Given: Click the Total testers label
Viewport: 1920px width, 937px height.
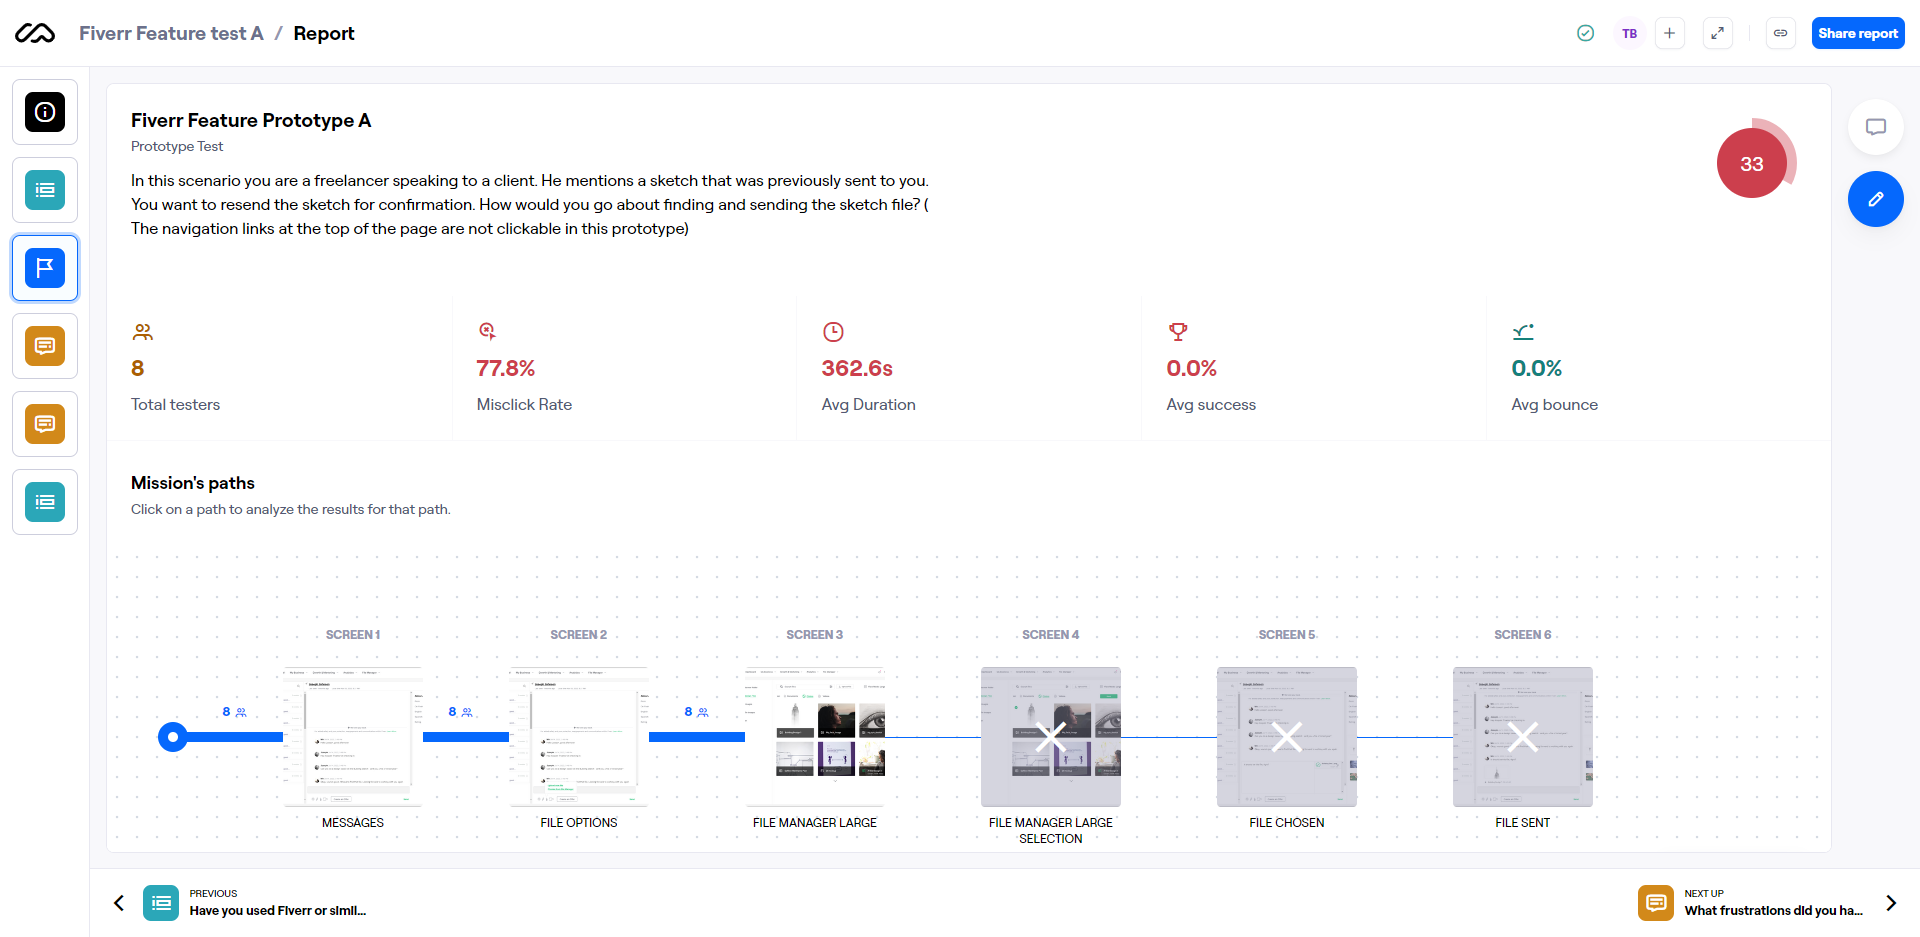Looking at the screenshot, I should click(x=176, y=404).
